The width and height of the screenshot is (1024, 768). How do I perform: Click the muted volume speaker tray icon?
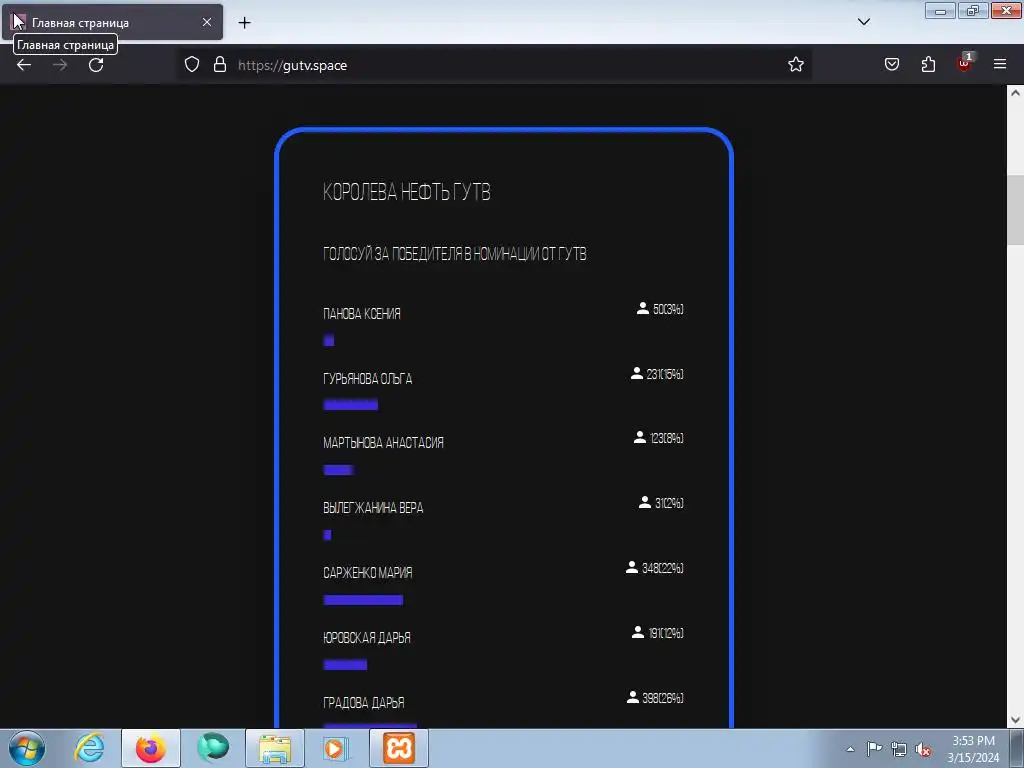coord(923,749)
